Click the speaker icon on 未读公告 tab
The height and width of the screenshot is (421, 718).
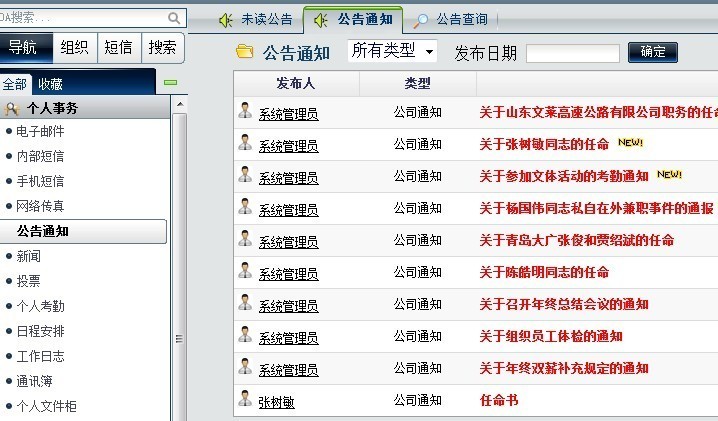(x=226, y=19)
